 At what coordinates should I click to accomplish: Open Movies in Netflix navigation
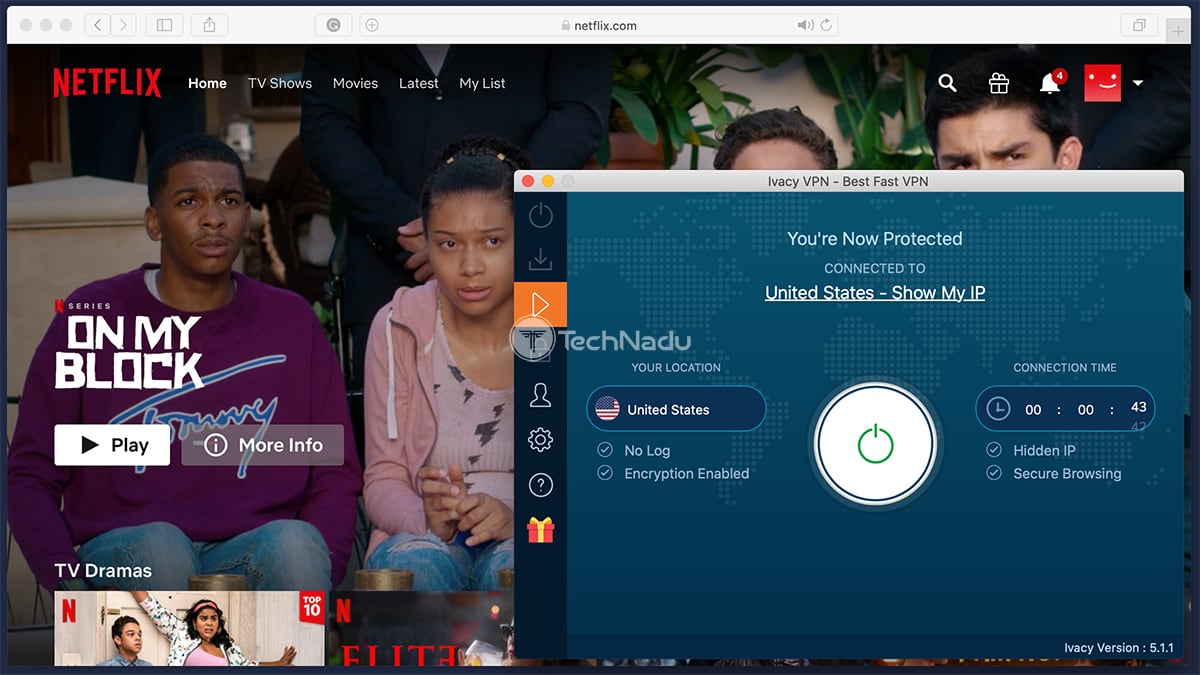[x=355, y=83]
